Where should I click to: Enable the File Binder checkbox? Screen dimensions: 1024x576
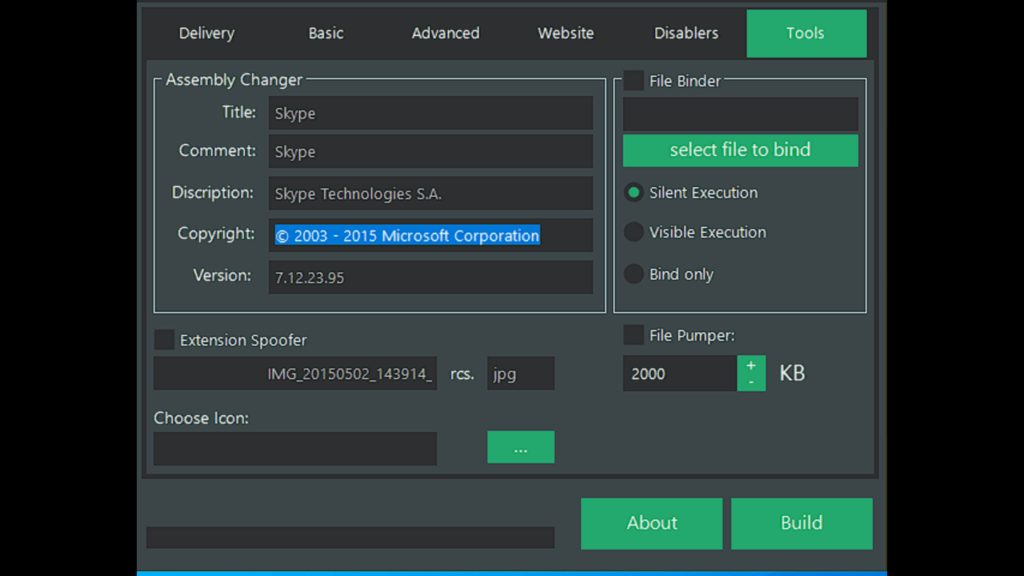[x=633, y=81]
